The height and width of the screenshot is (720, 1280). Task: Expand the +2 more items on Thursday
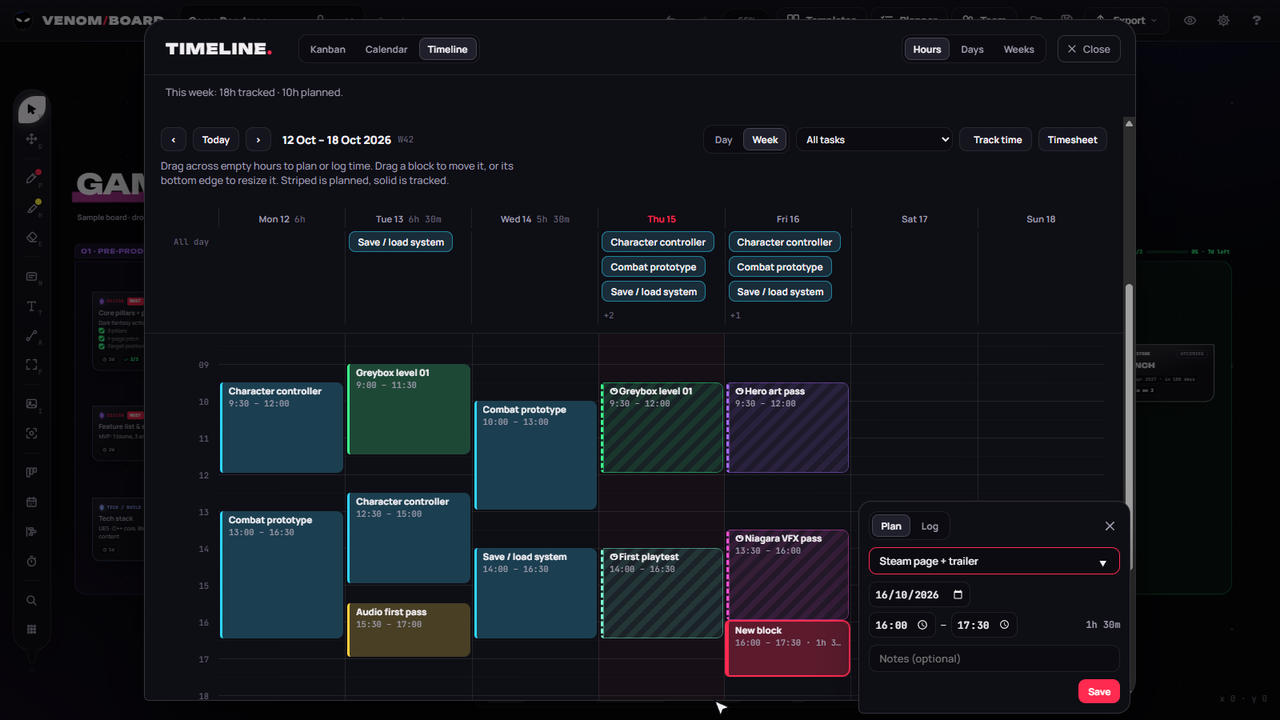[x=609, y=316]
